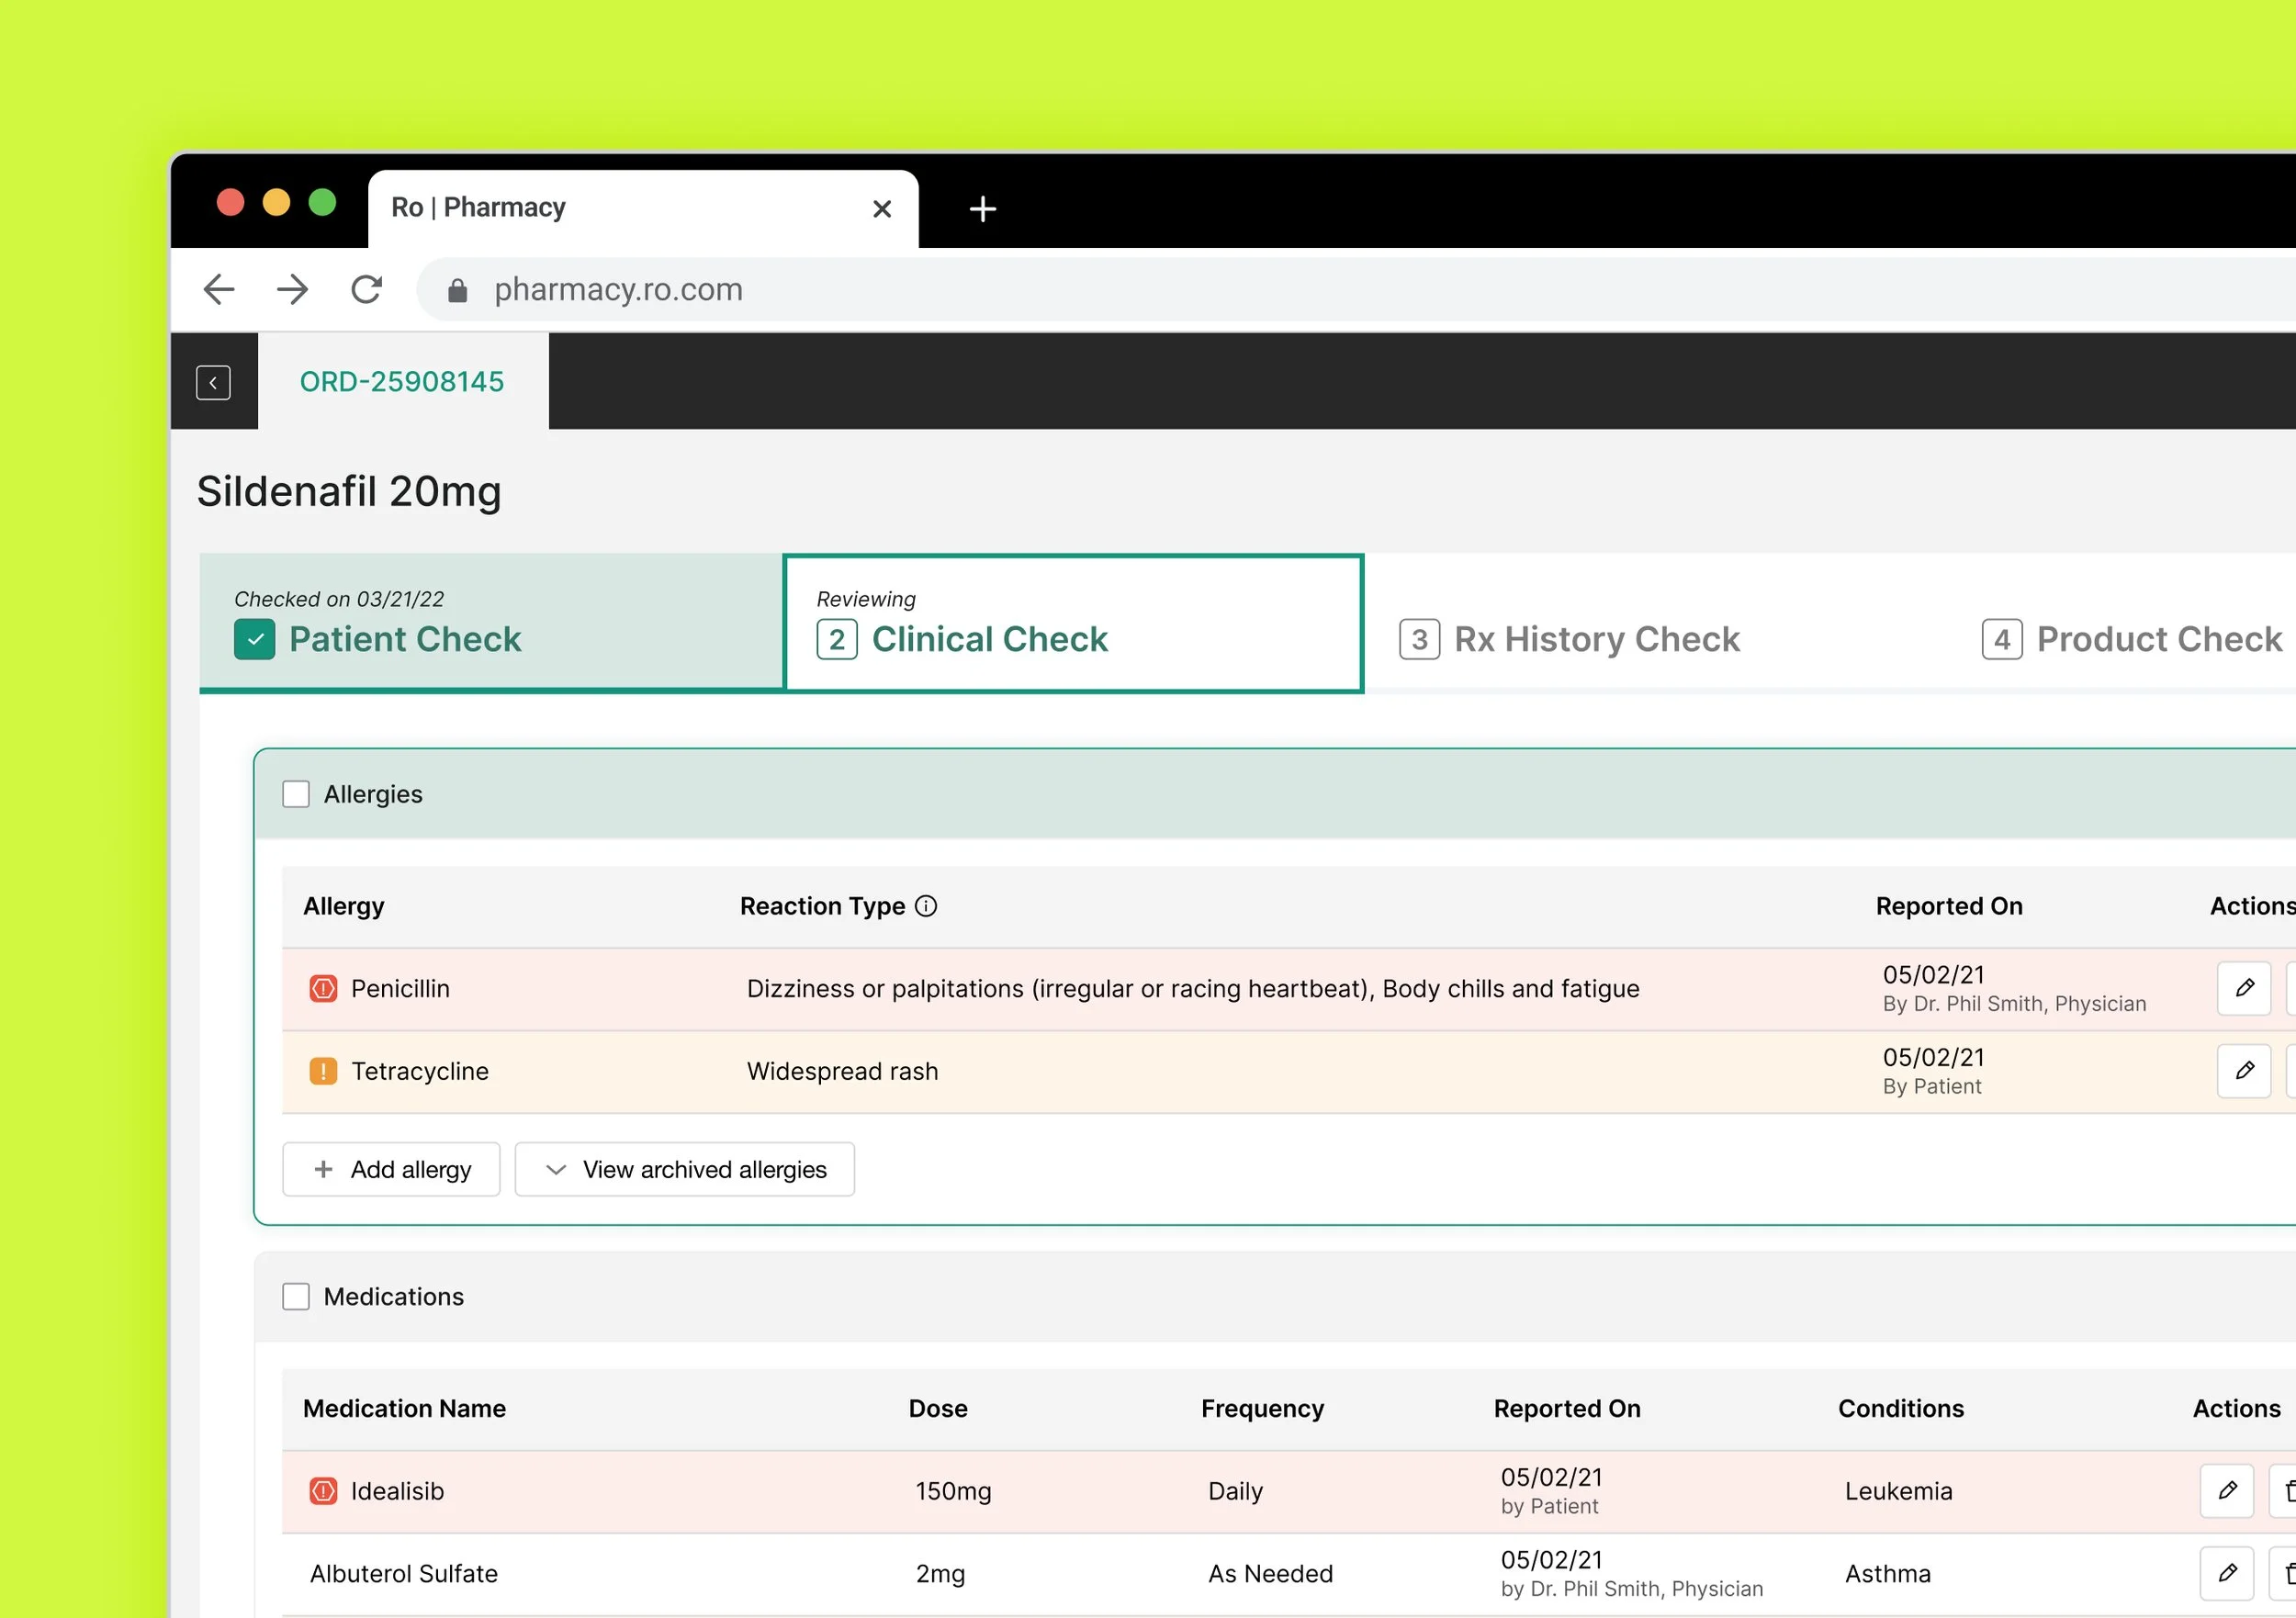
Task: Select the ORD-25908145 order tab
Action: [402, 382]
